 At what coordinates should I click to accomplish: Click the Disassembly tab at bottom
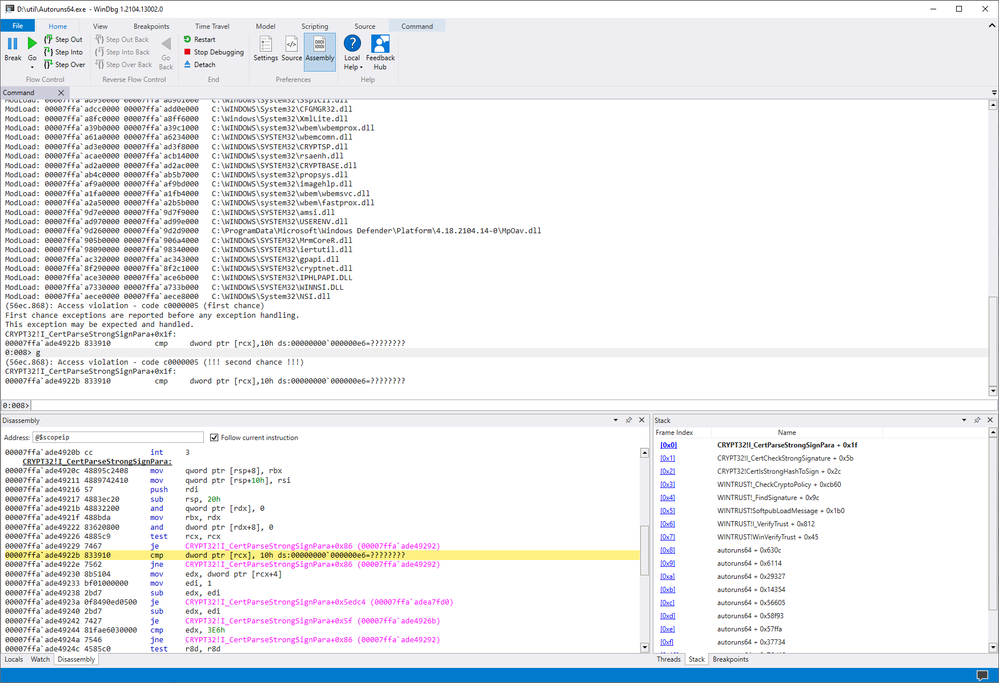click(76, 659)
